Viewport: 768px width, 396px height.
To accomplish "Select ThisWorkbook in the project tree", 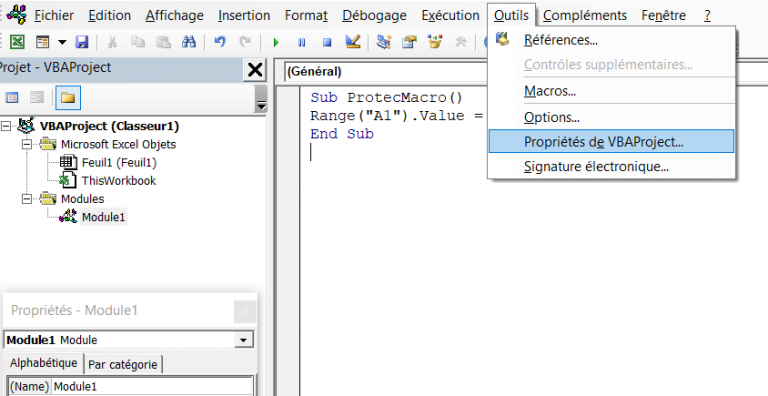I will (119, 181).
